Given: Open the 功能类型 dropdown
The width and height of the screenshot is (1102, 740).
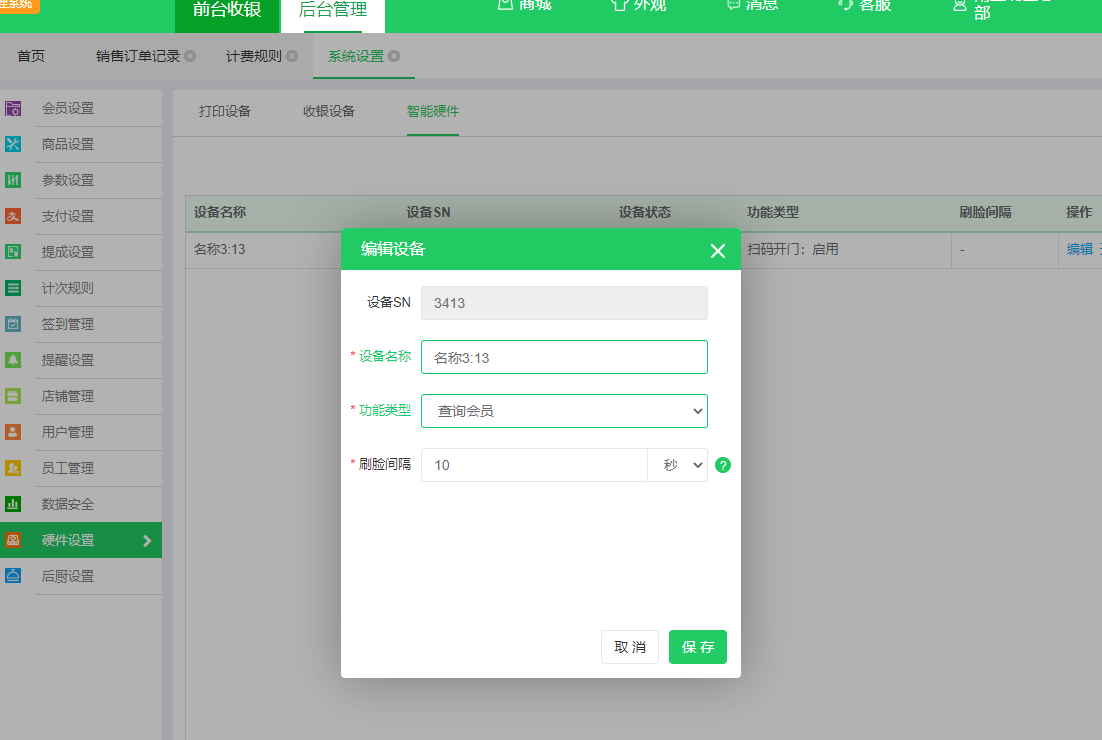Looking at the screenshot, I should coord(564,410).
